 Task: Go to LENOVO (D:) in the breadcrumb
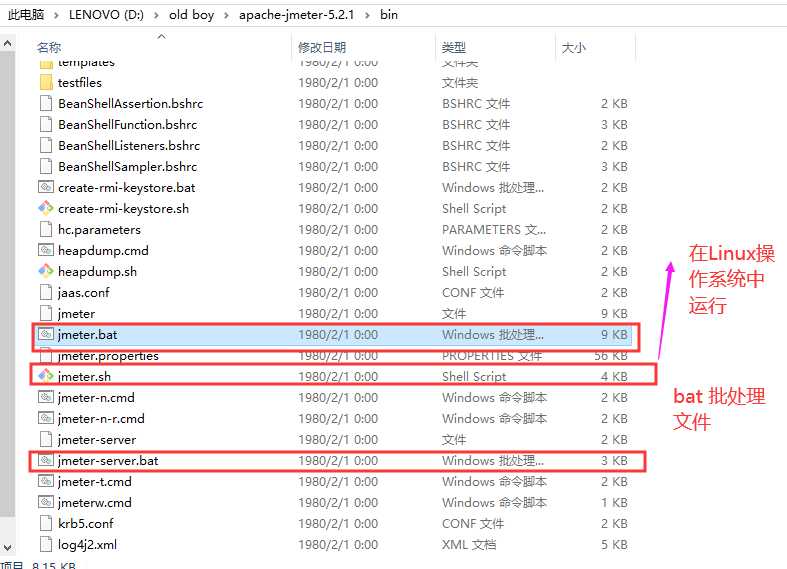coord(106,15)
